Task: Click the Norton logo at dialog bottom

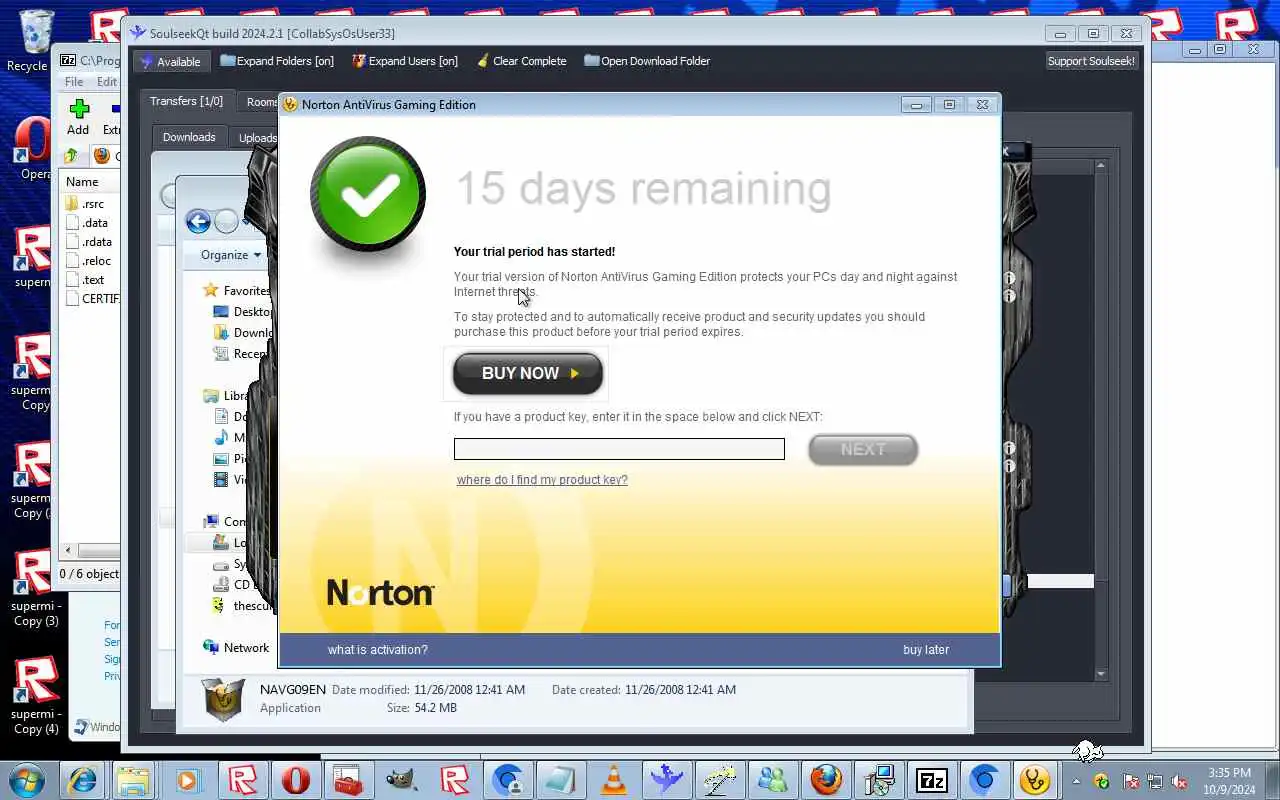Action: (x=380, y=592)
